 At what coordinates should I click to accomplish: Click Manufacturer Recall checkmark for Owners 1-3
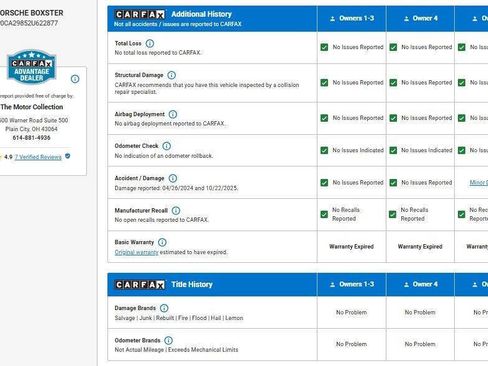324,214
